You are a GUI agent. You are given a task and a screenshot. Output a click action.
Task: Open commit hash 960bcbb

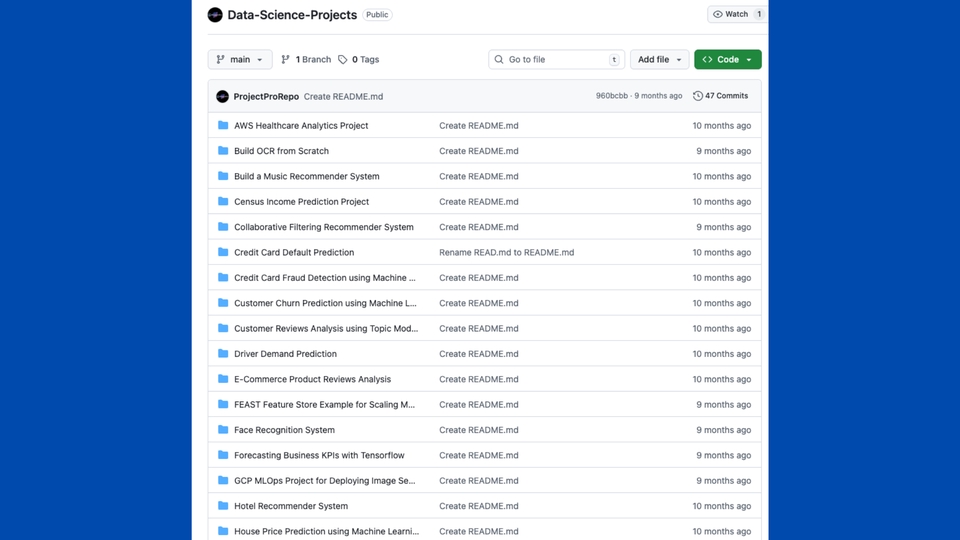coord(612,96)
